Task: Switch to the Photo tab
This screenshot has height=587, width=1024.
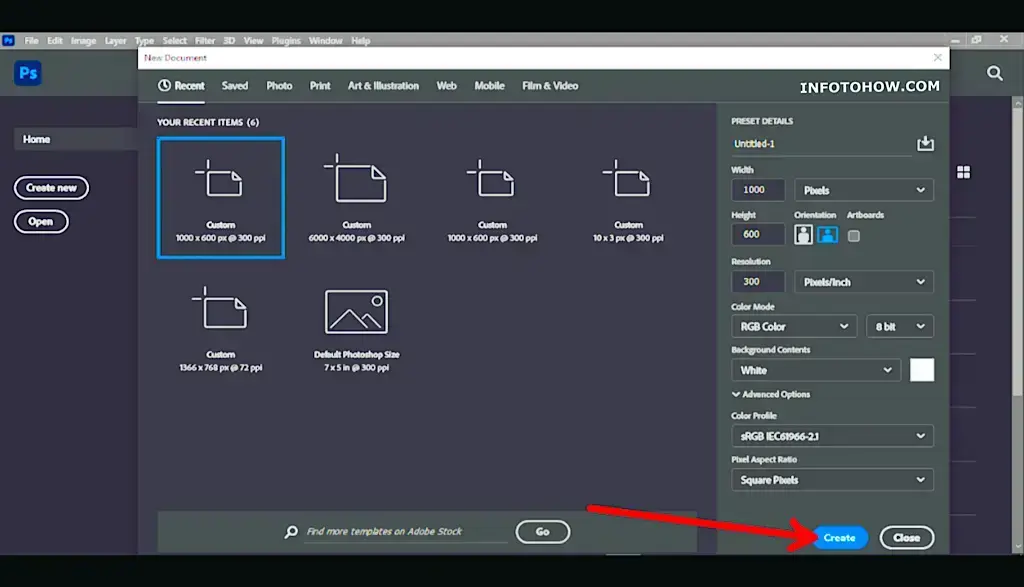Action: click(279, 86)
